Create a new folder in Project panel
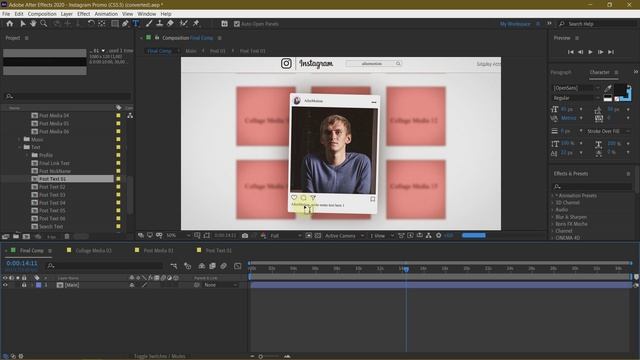 pos(16,236)
